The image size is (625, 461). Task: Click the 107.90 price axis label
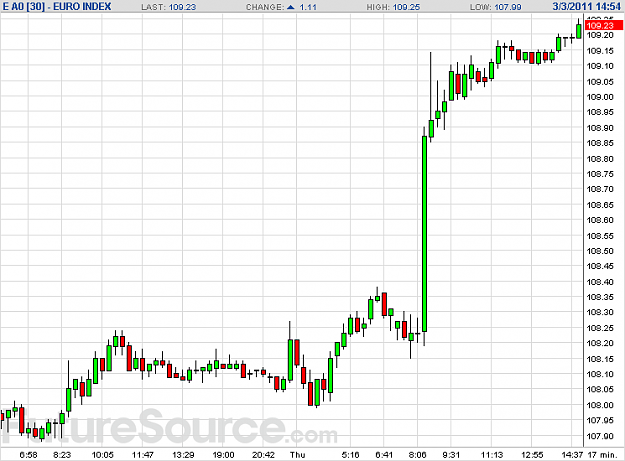pos(600,436)
